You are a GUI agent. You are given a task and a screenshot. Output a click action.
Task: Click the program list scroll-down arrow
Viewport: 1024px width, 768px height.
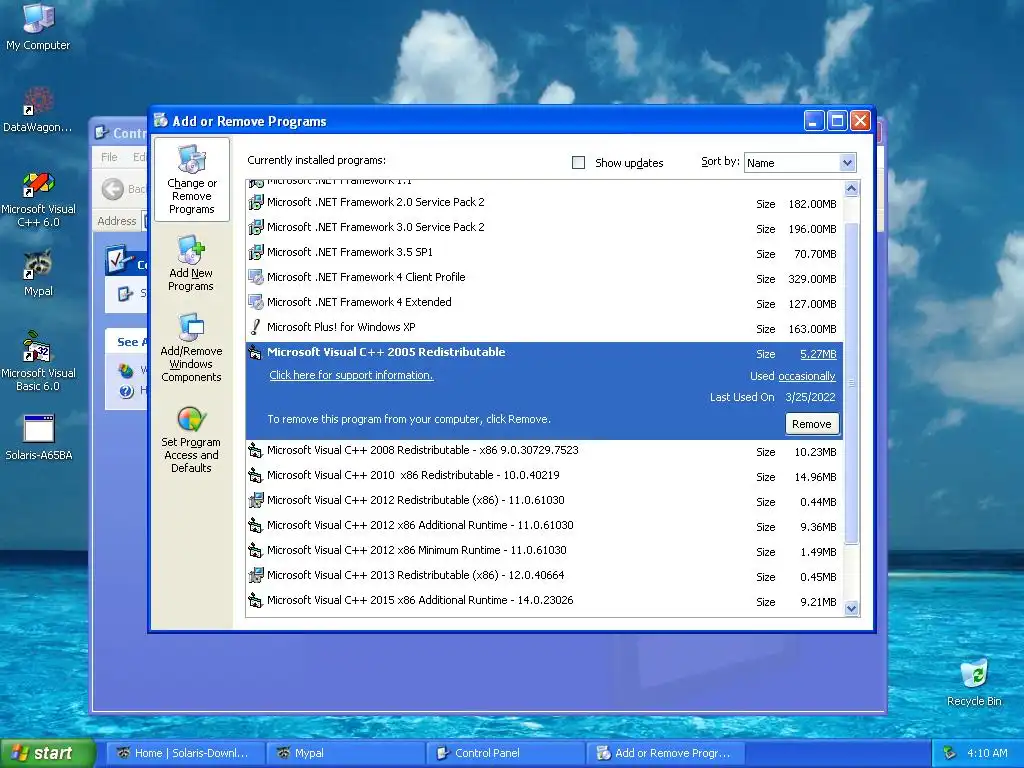851,609
